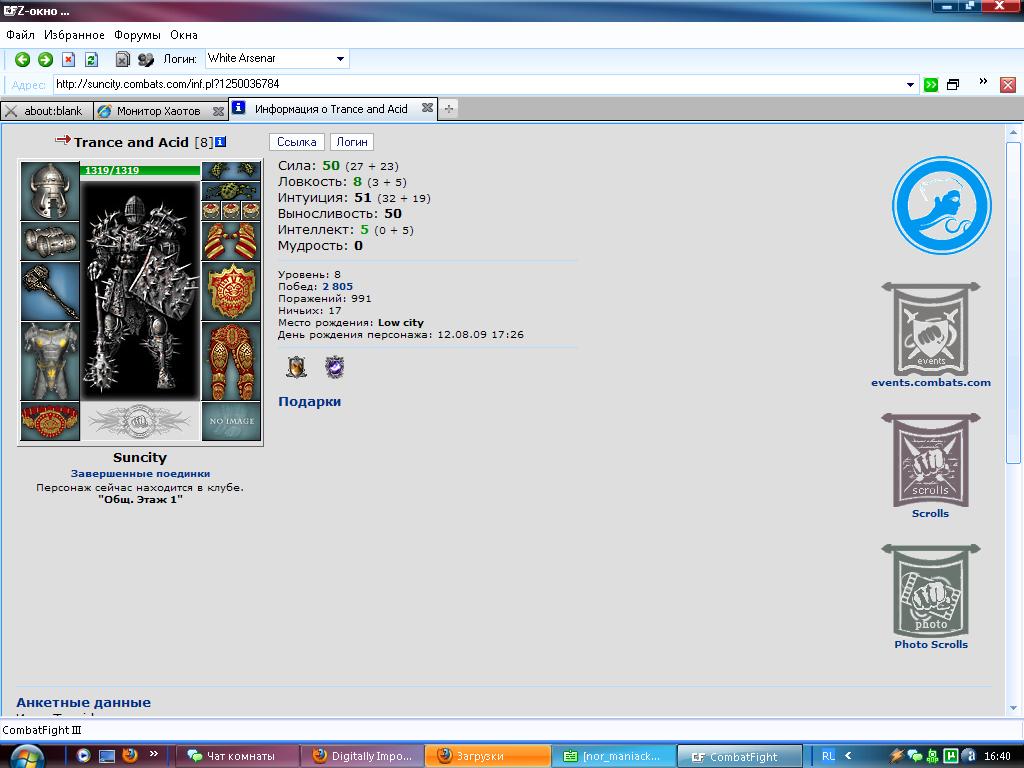Open the Windows Start button
The height and width of the screenshot is (768, 1024).
tap(26, 758)
